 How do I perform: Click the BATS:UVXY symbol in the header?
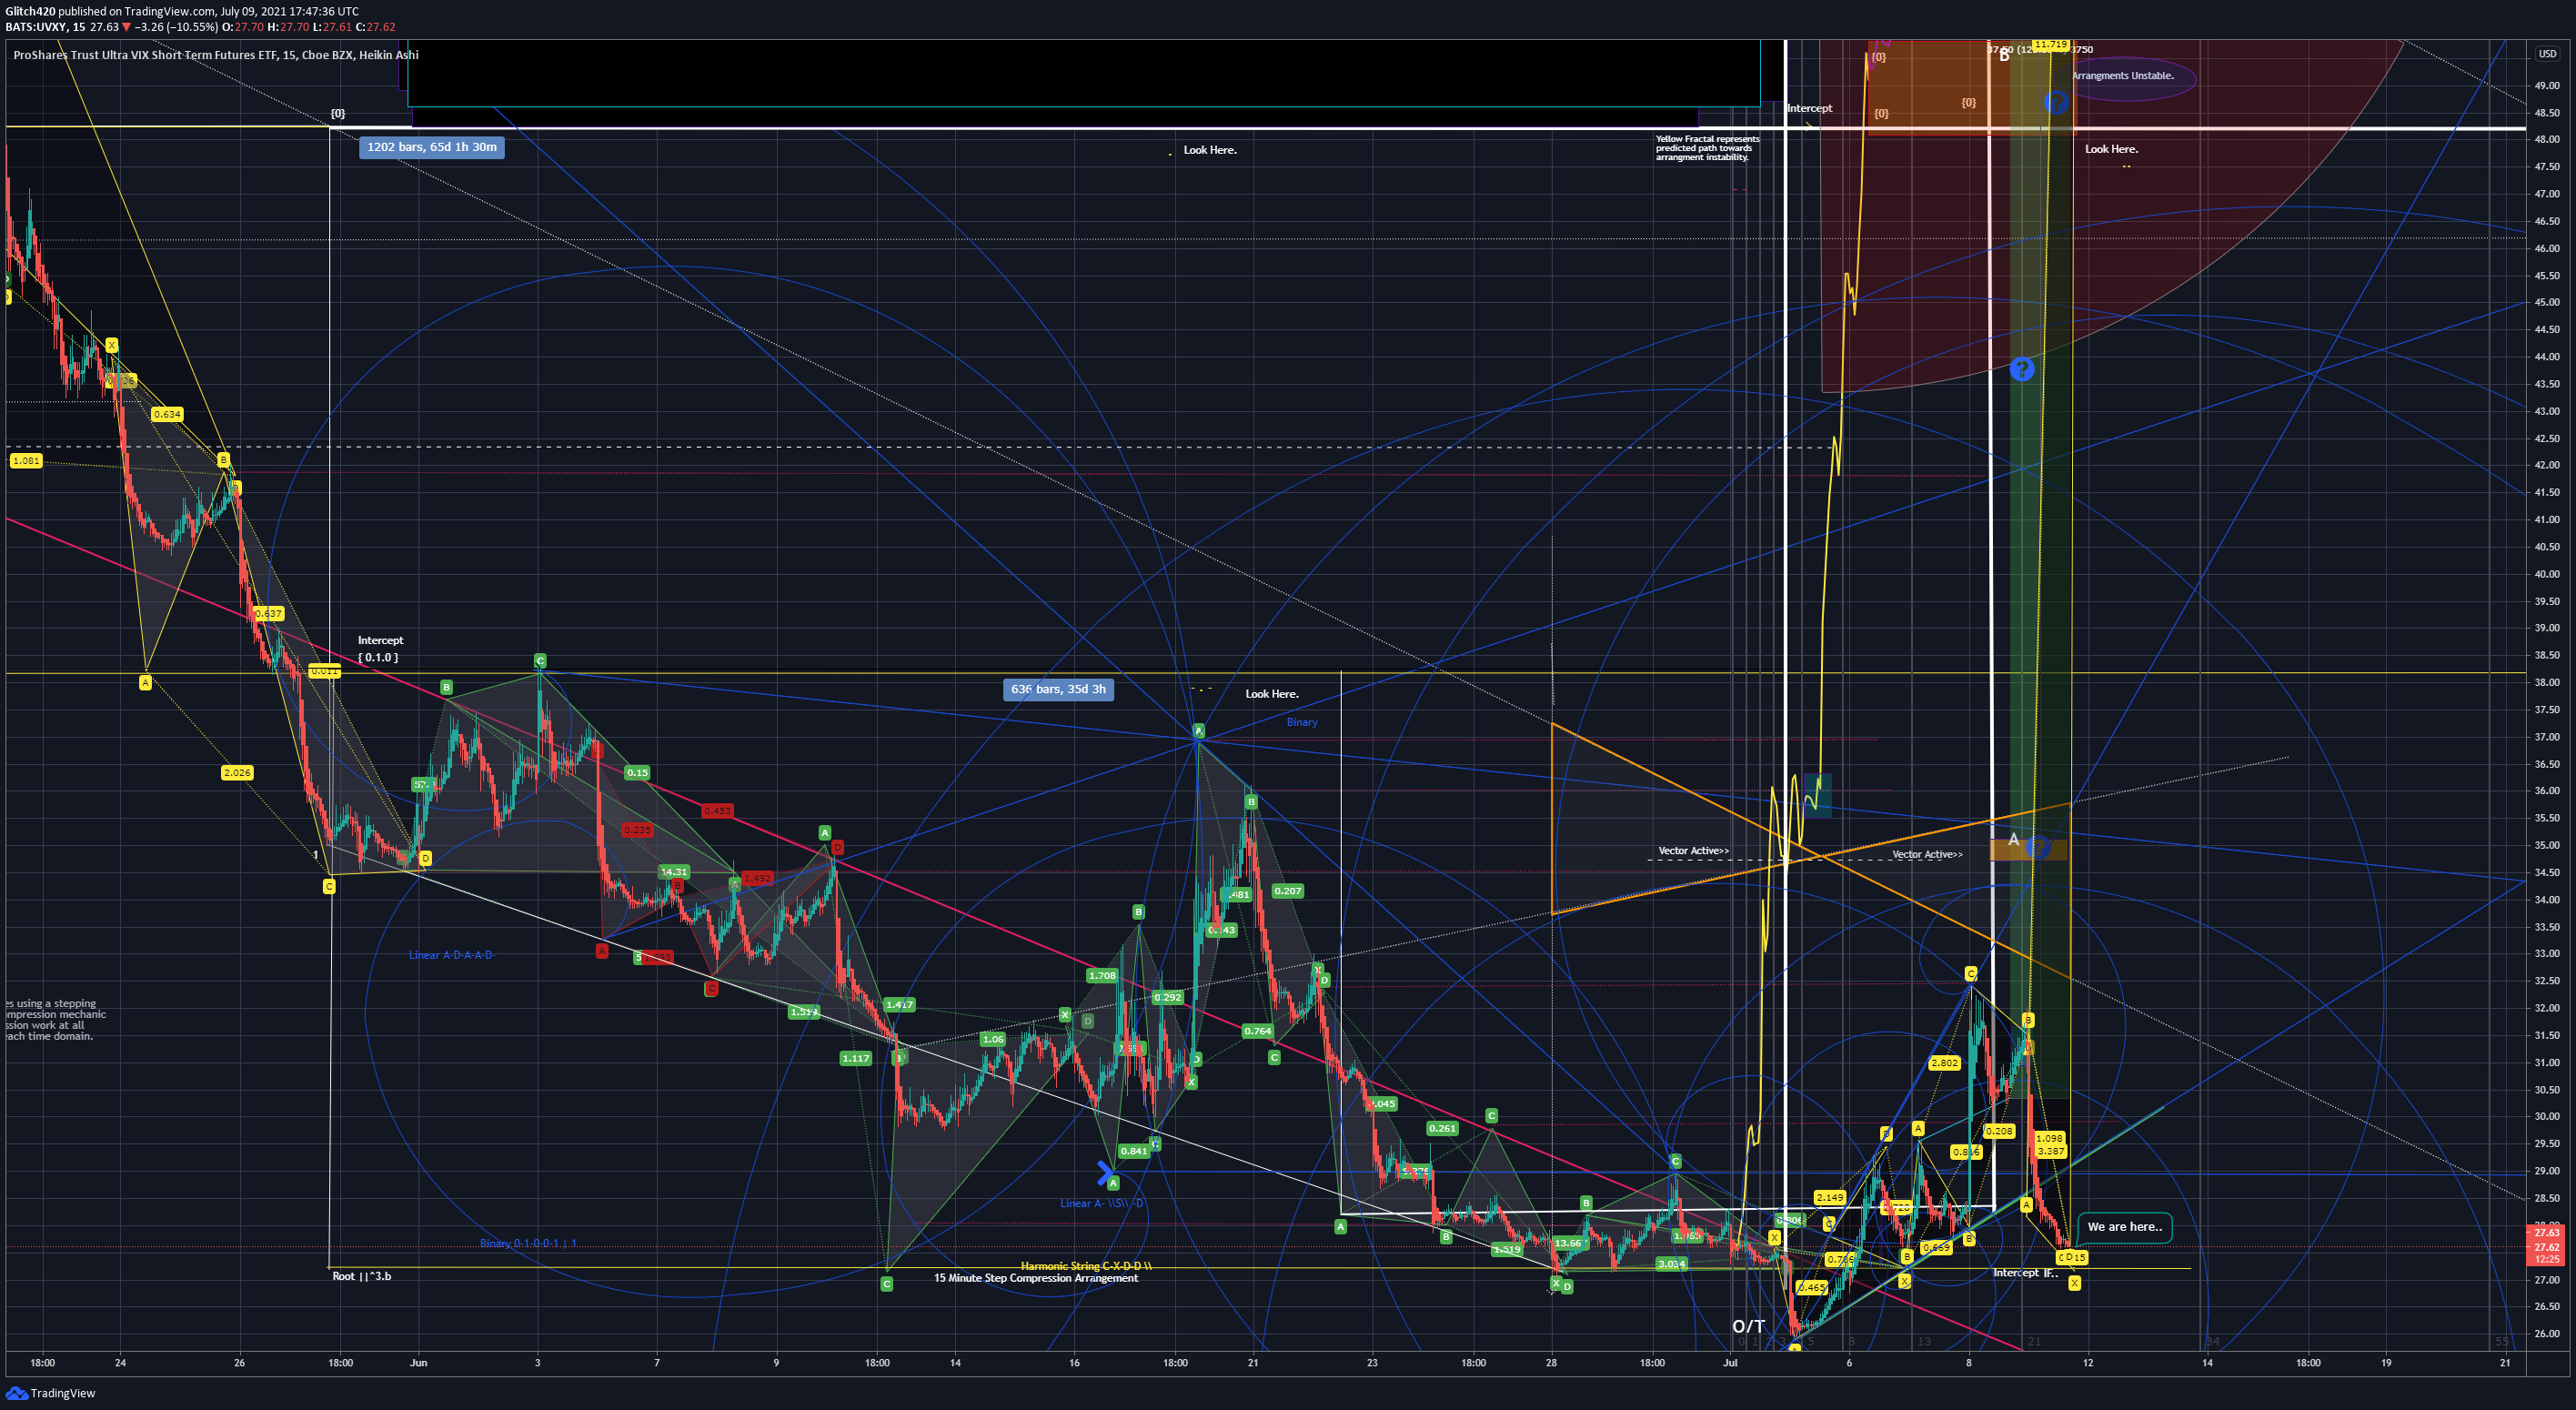click(x=35, y=27)
